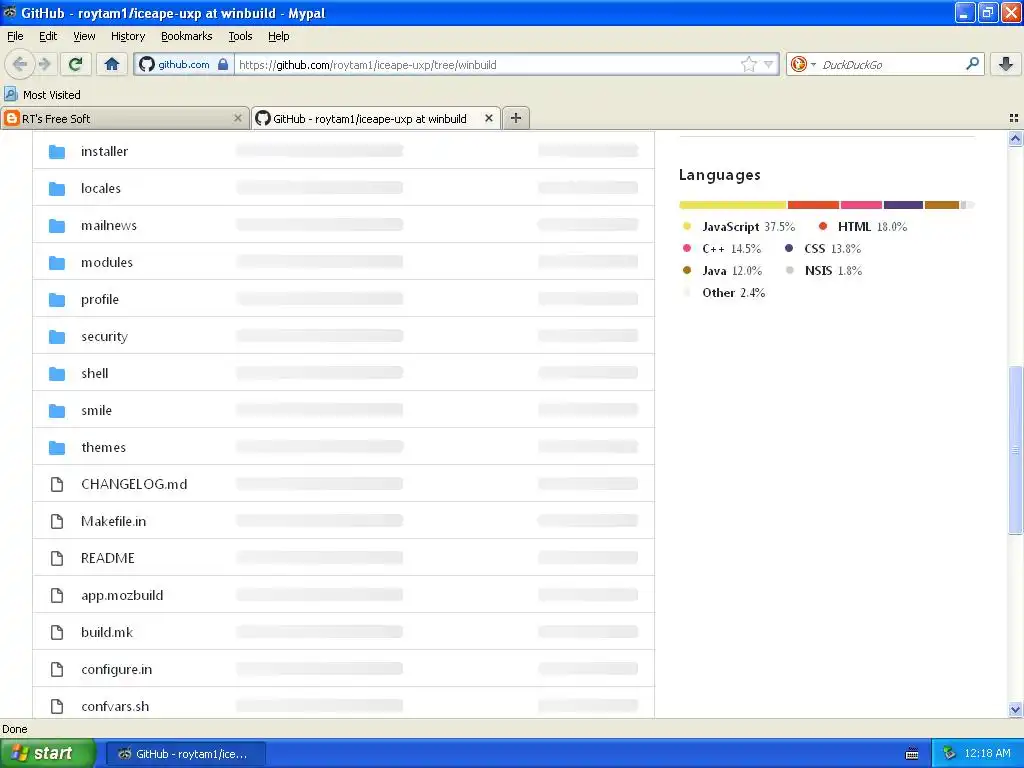
Task: Click the orange-red HTML segment of language bar
Action: 813,205
